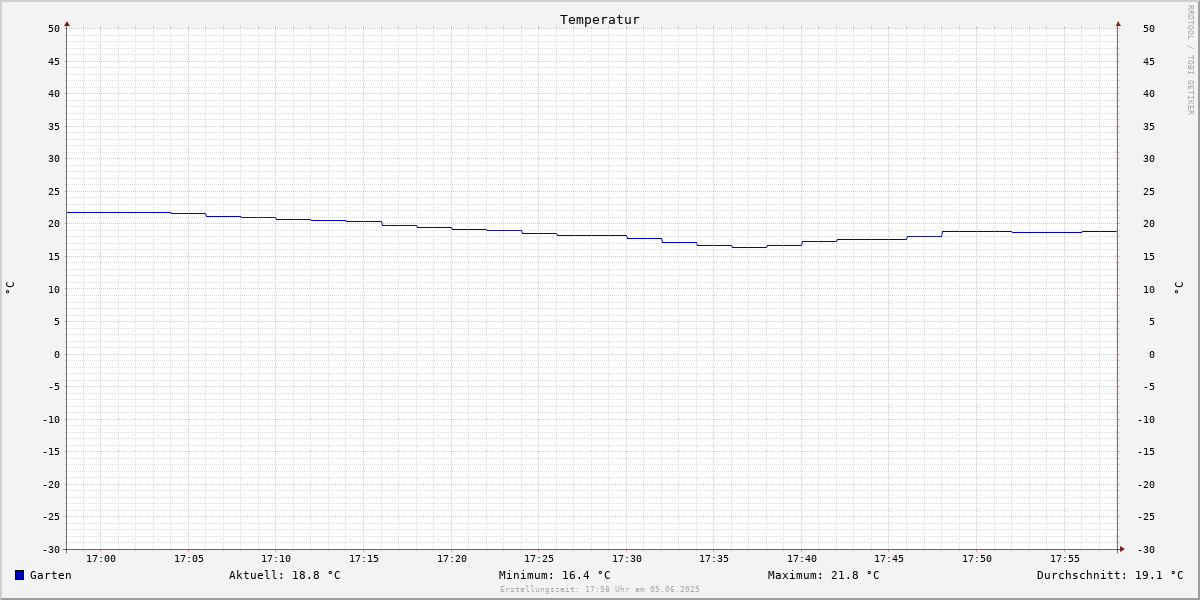Click the 40 label on right axis
The height and width of the screenshot is (600, 1200).
[1149, 94]
